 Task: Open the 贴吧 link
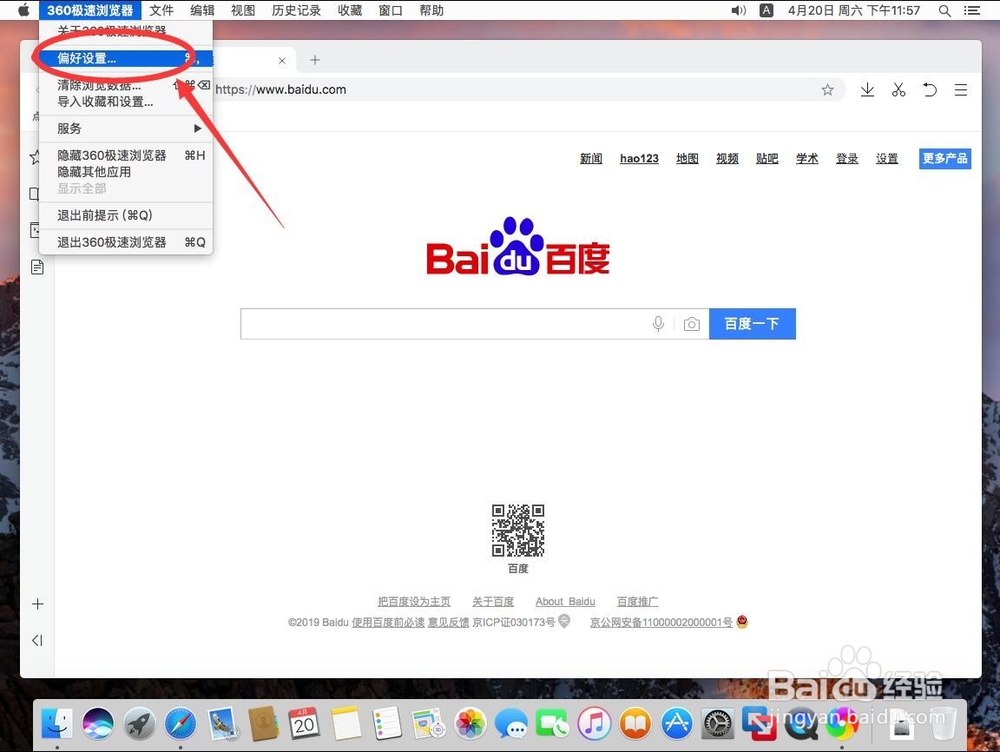click(x=767, y=158)
